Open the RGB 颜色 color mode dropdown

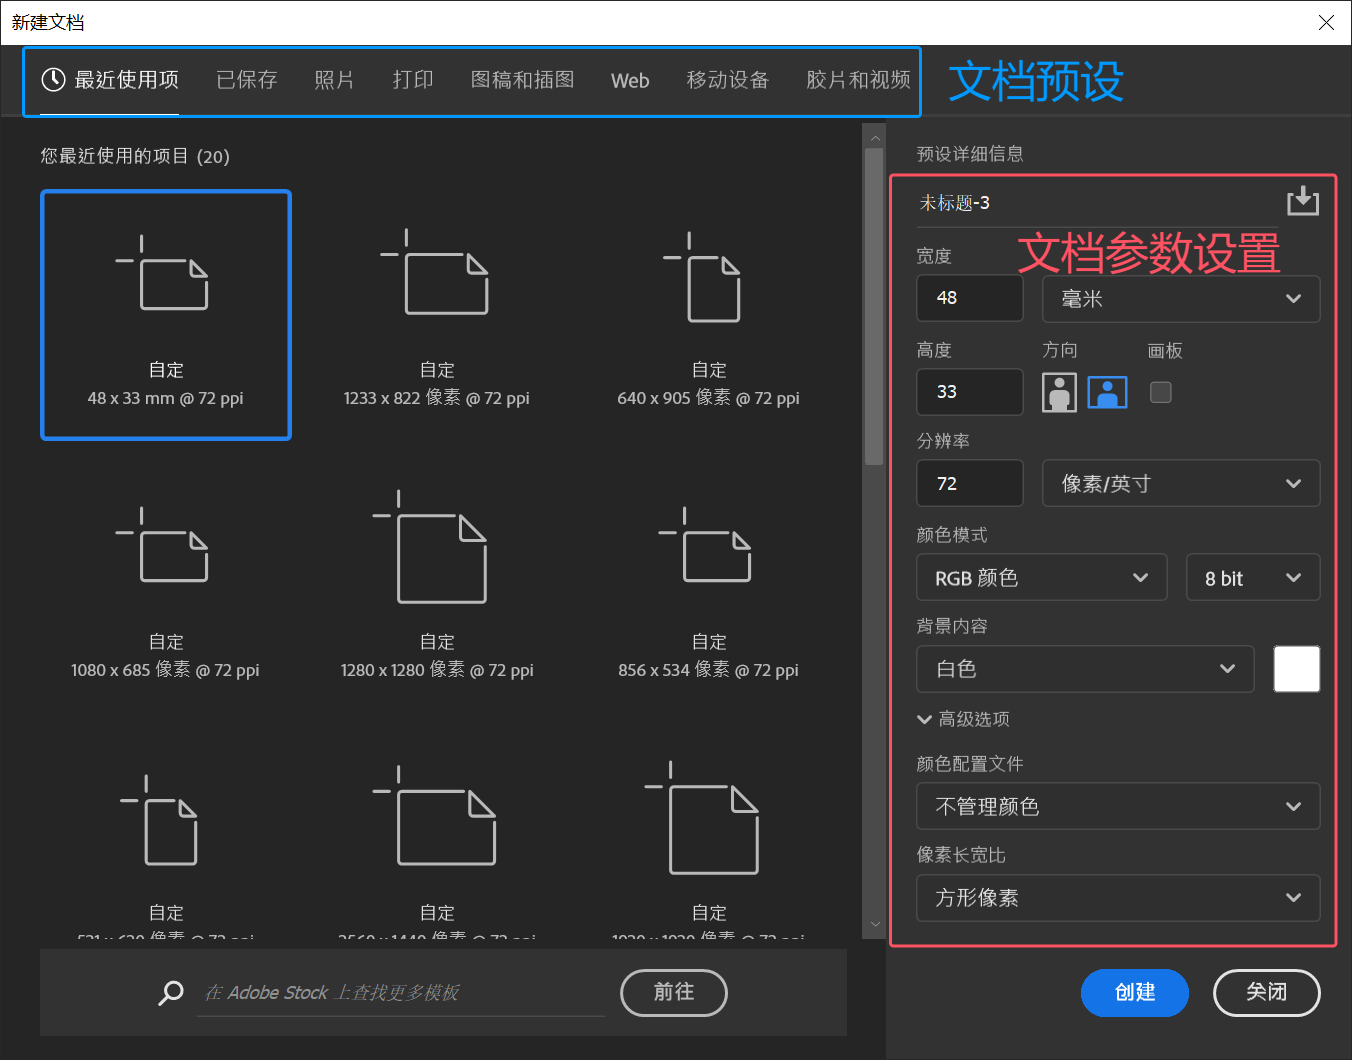[x=1042, y=578]
